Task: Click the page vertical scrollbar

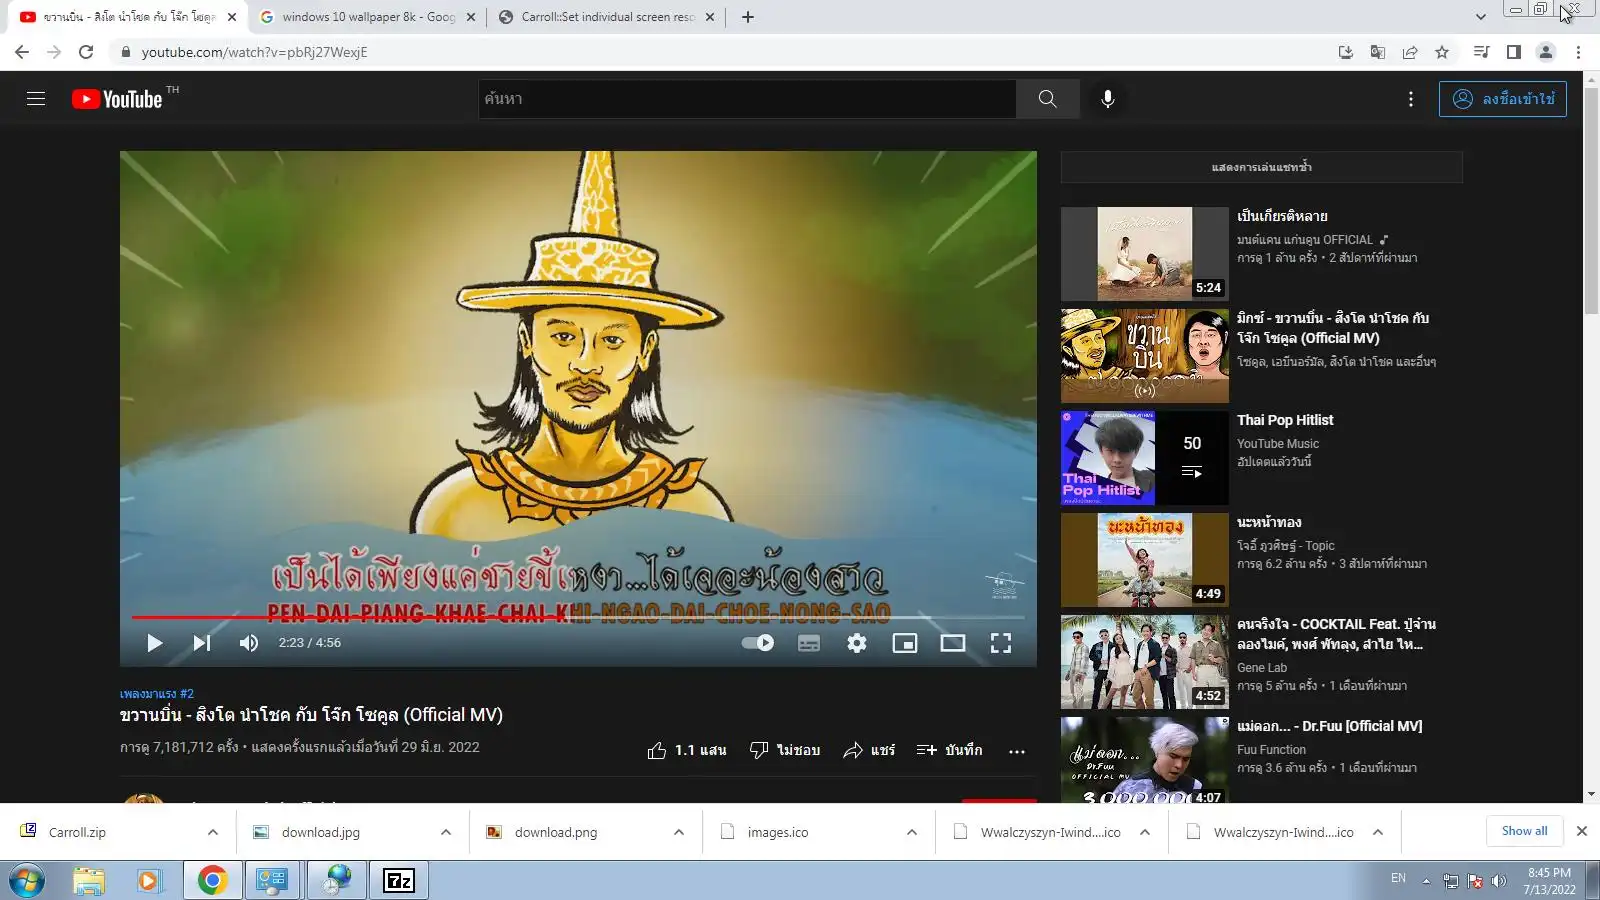Action: [x=1592, y=200]
